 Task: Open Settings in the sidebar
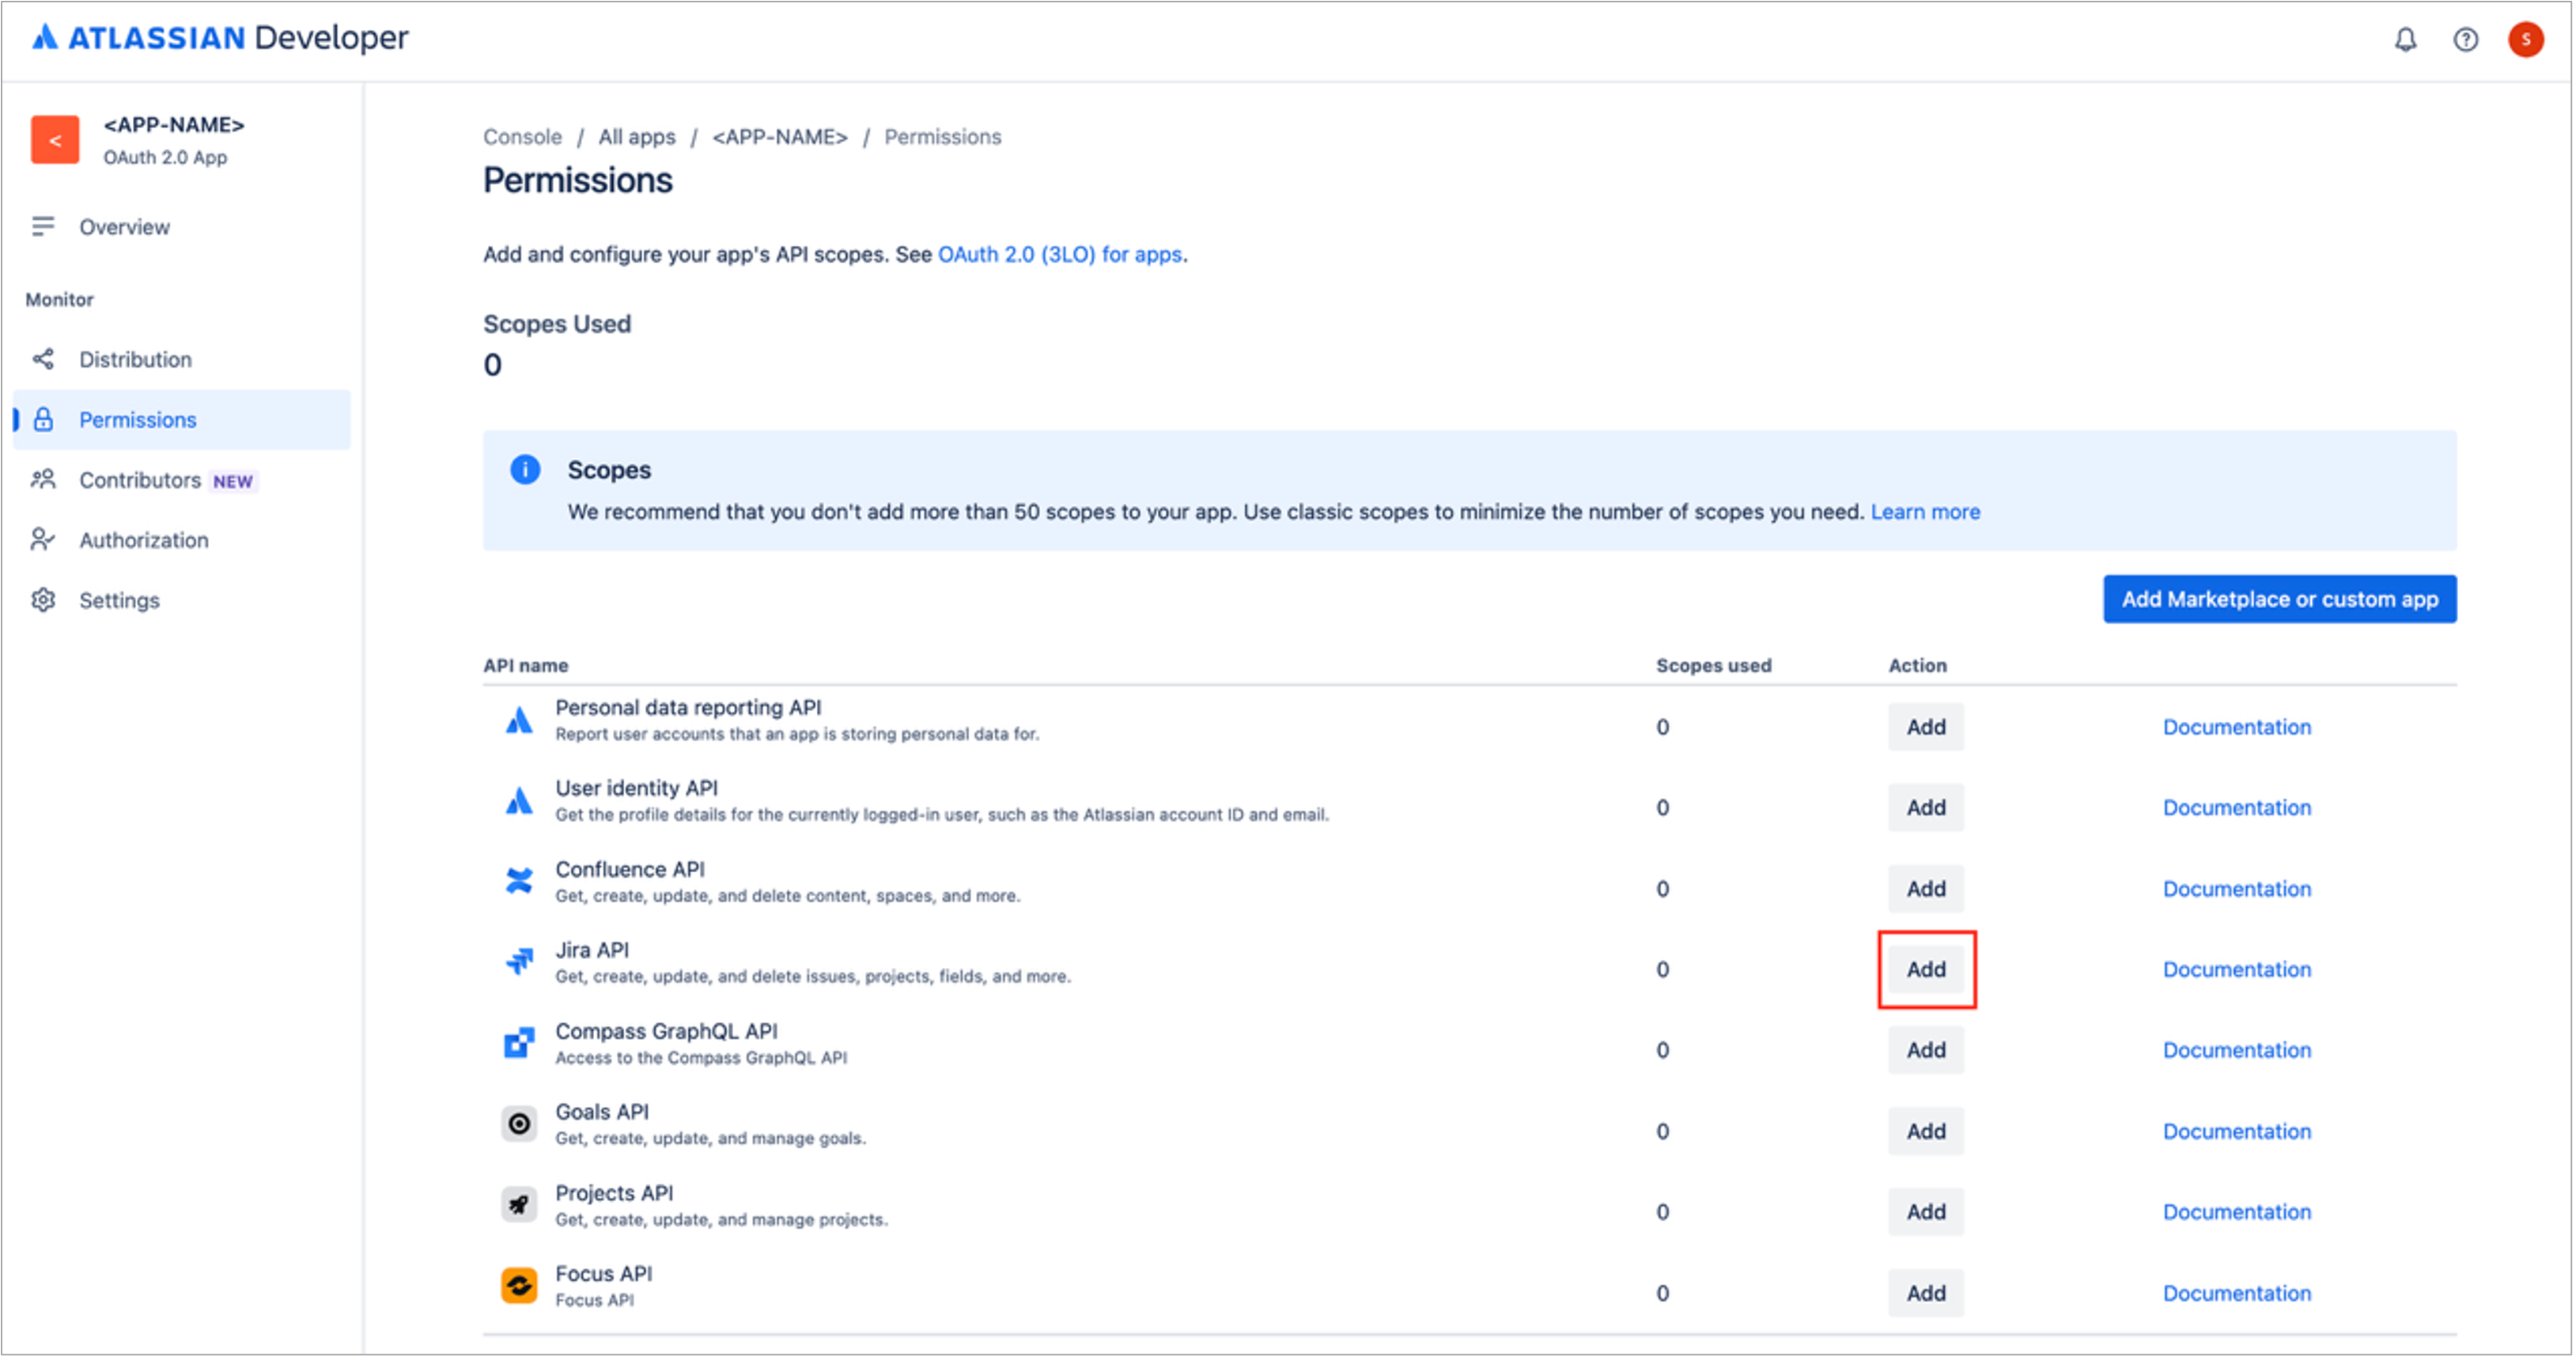(x=182, y=600)
